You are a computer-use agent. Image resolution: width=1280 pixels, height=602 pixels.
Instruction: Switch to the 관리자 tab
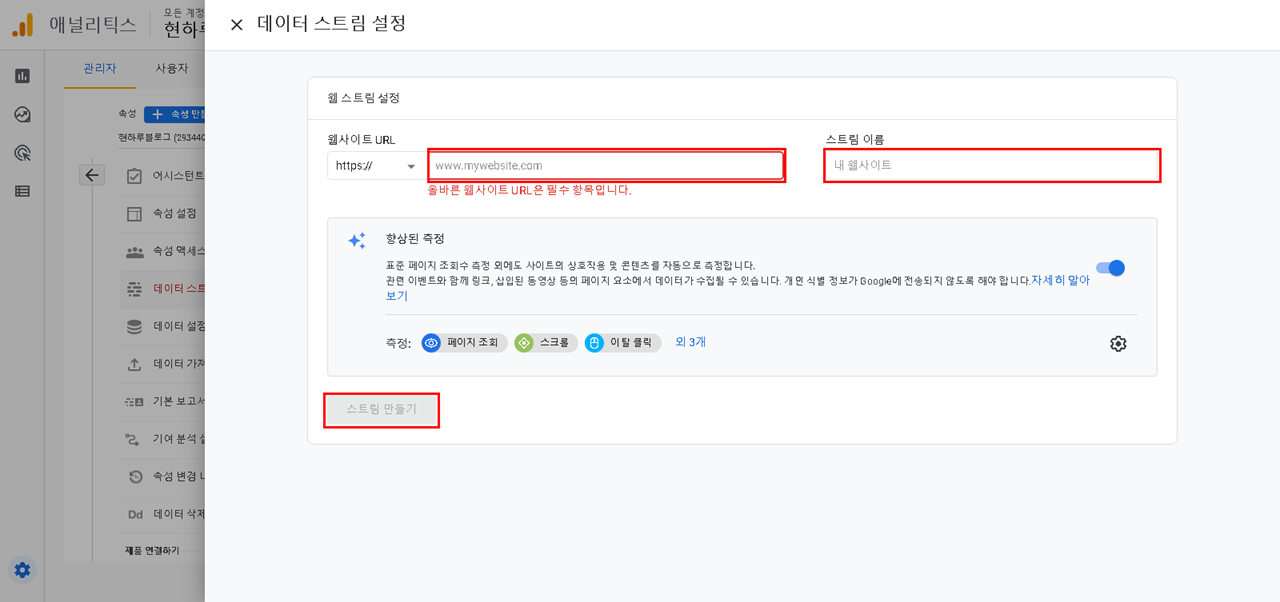pyautogui.click(x=100, y=68)
